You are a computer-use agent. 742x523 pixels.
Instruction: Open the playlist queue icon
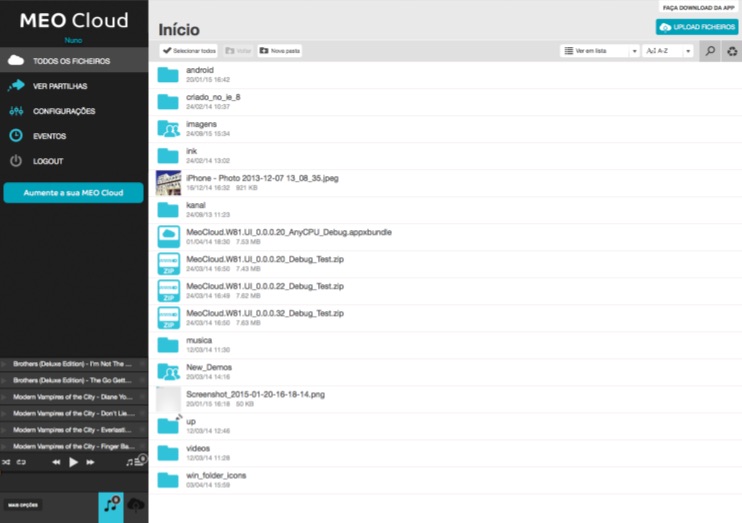click(x=135, y=461)
